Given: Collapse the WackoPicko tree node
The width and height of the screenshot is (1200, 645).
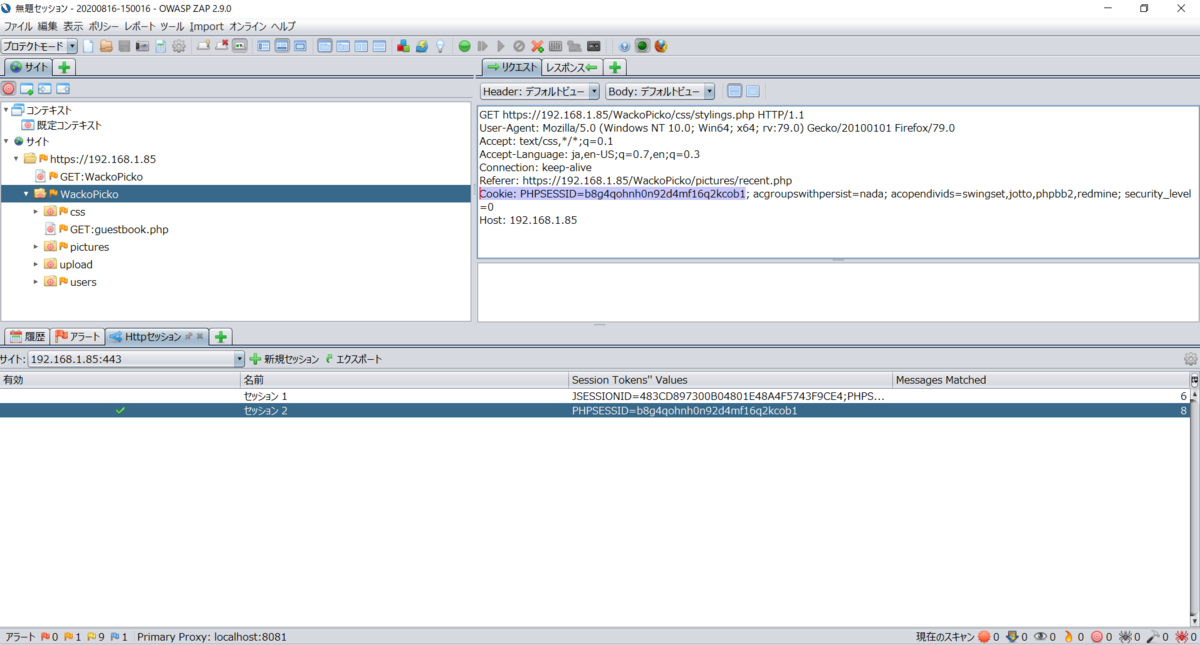Looking at the screenshot, I should 26,194.
